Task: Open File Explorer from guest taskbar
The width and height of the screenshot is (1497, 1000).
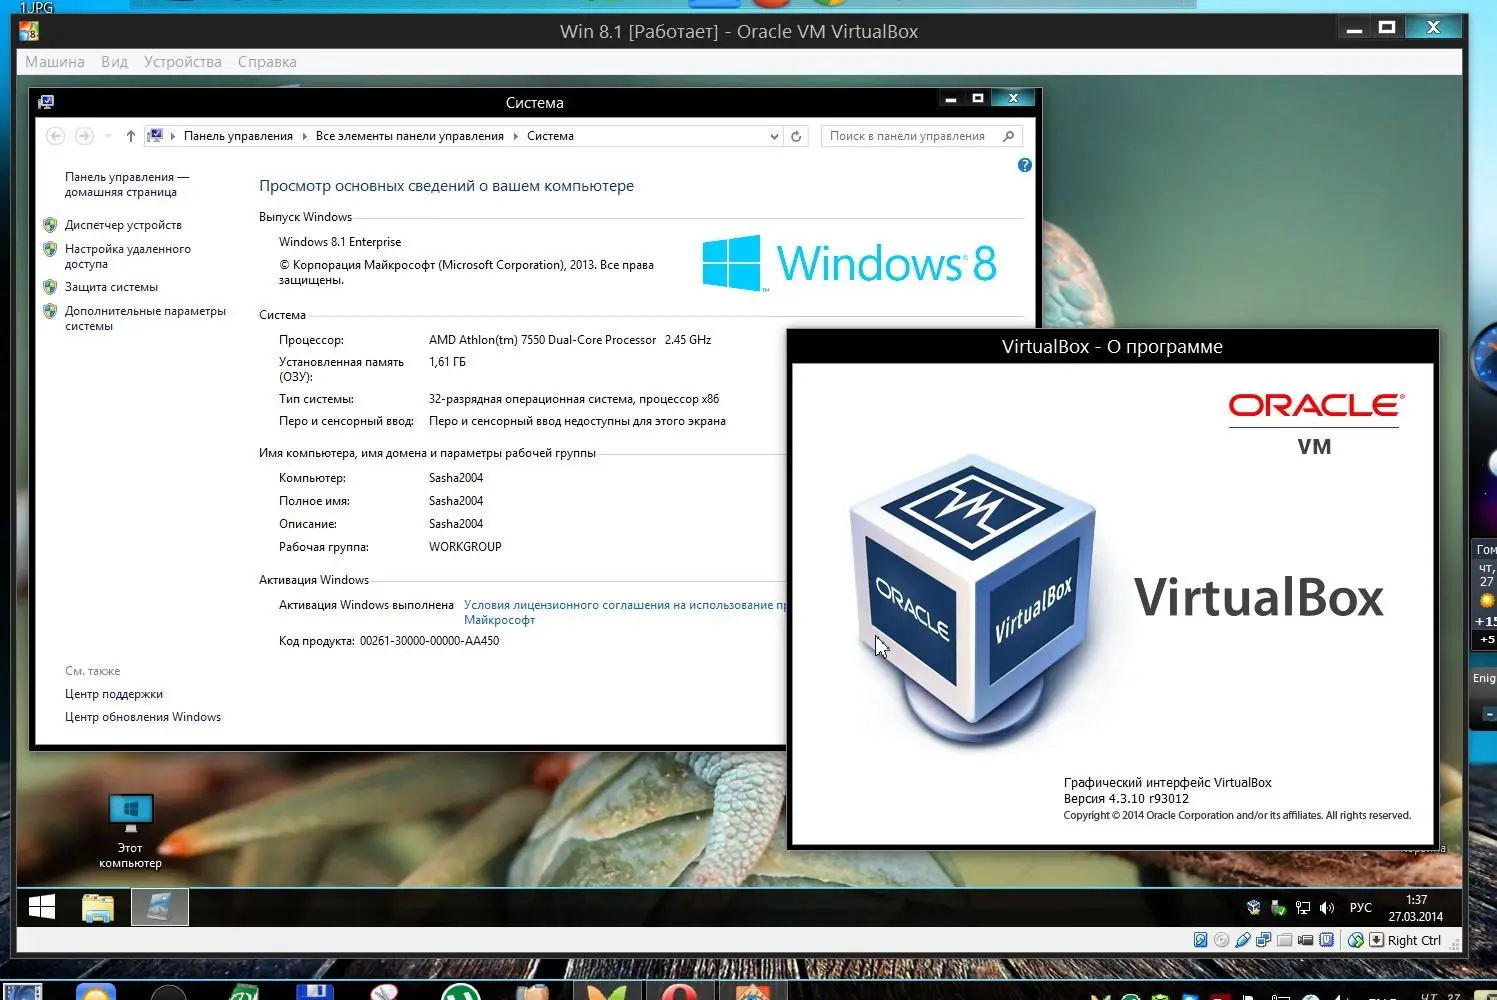Action: pos(98,907)
